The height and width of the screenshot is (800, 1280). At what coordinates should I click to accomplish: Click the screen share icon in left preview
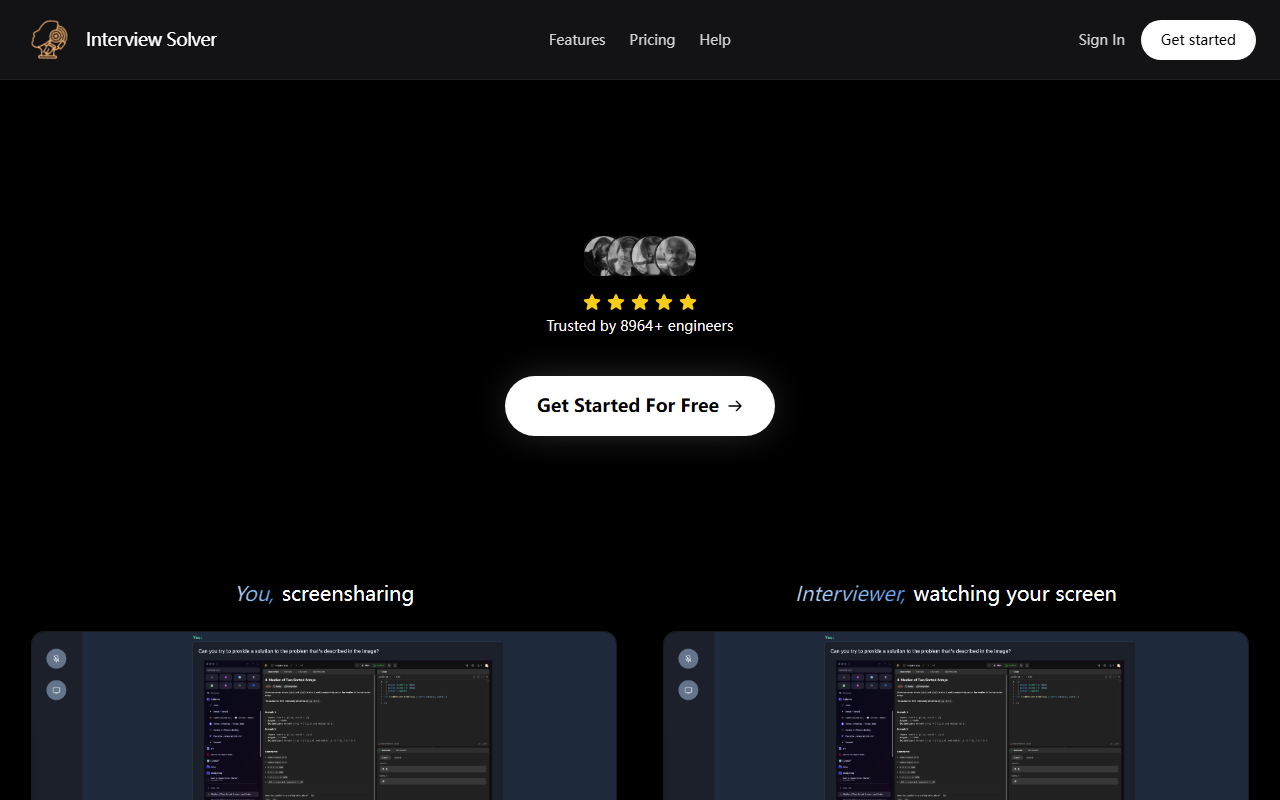coord(56,690)
